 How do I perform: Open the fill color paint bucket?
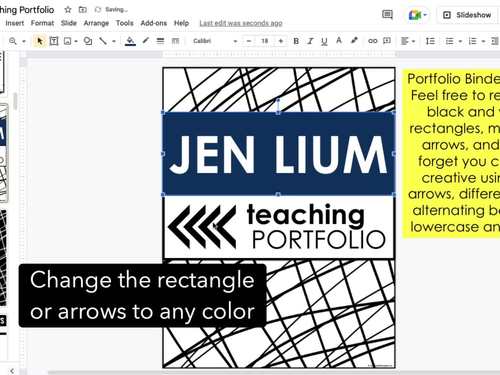(x=130, y=41)
